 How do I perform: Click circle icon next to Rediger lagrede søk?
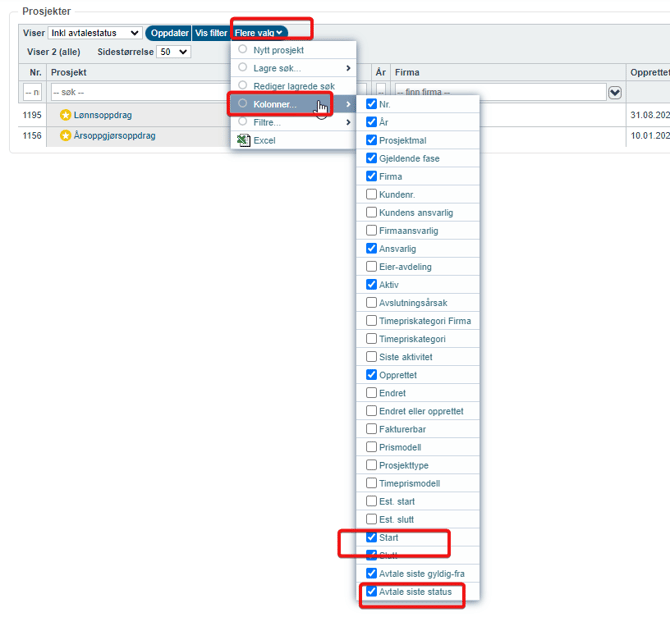tap(243, 86)
